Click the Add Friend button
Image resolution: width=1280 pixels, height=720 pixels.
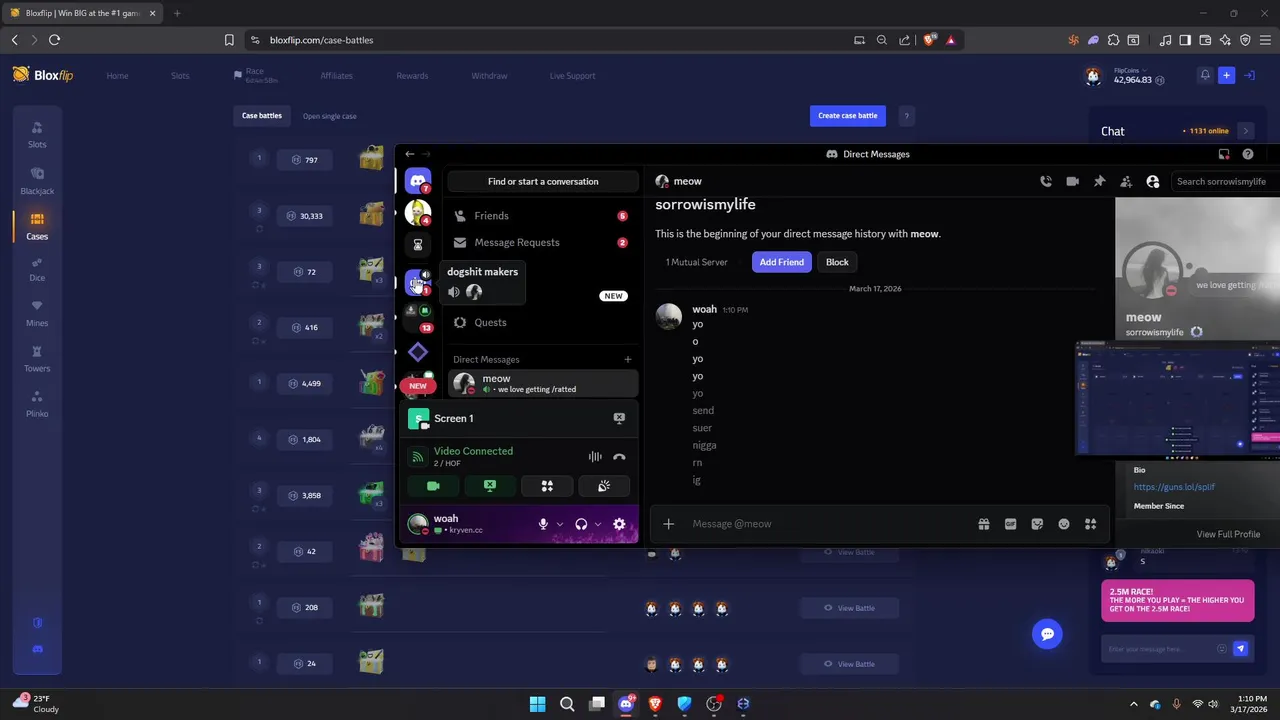point(782,262)
